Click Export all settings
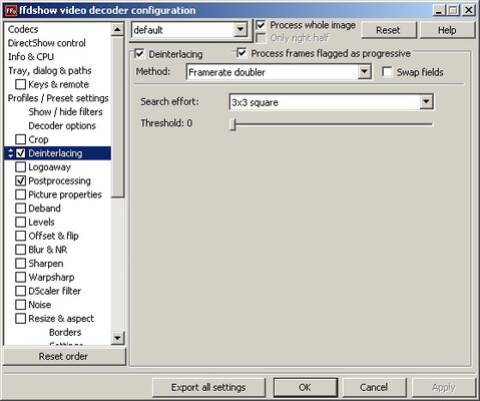Viewport: 480px width, 401px height. click(208, 387)
